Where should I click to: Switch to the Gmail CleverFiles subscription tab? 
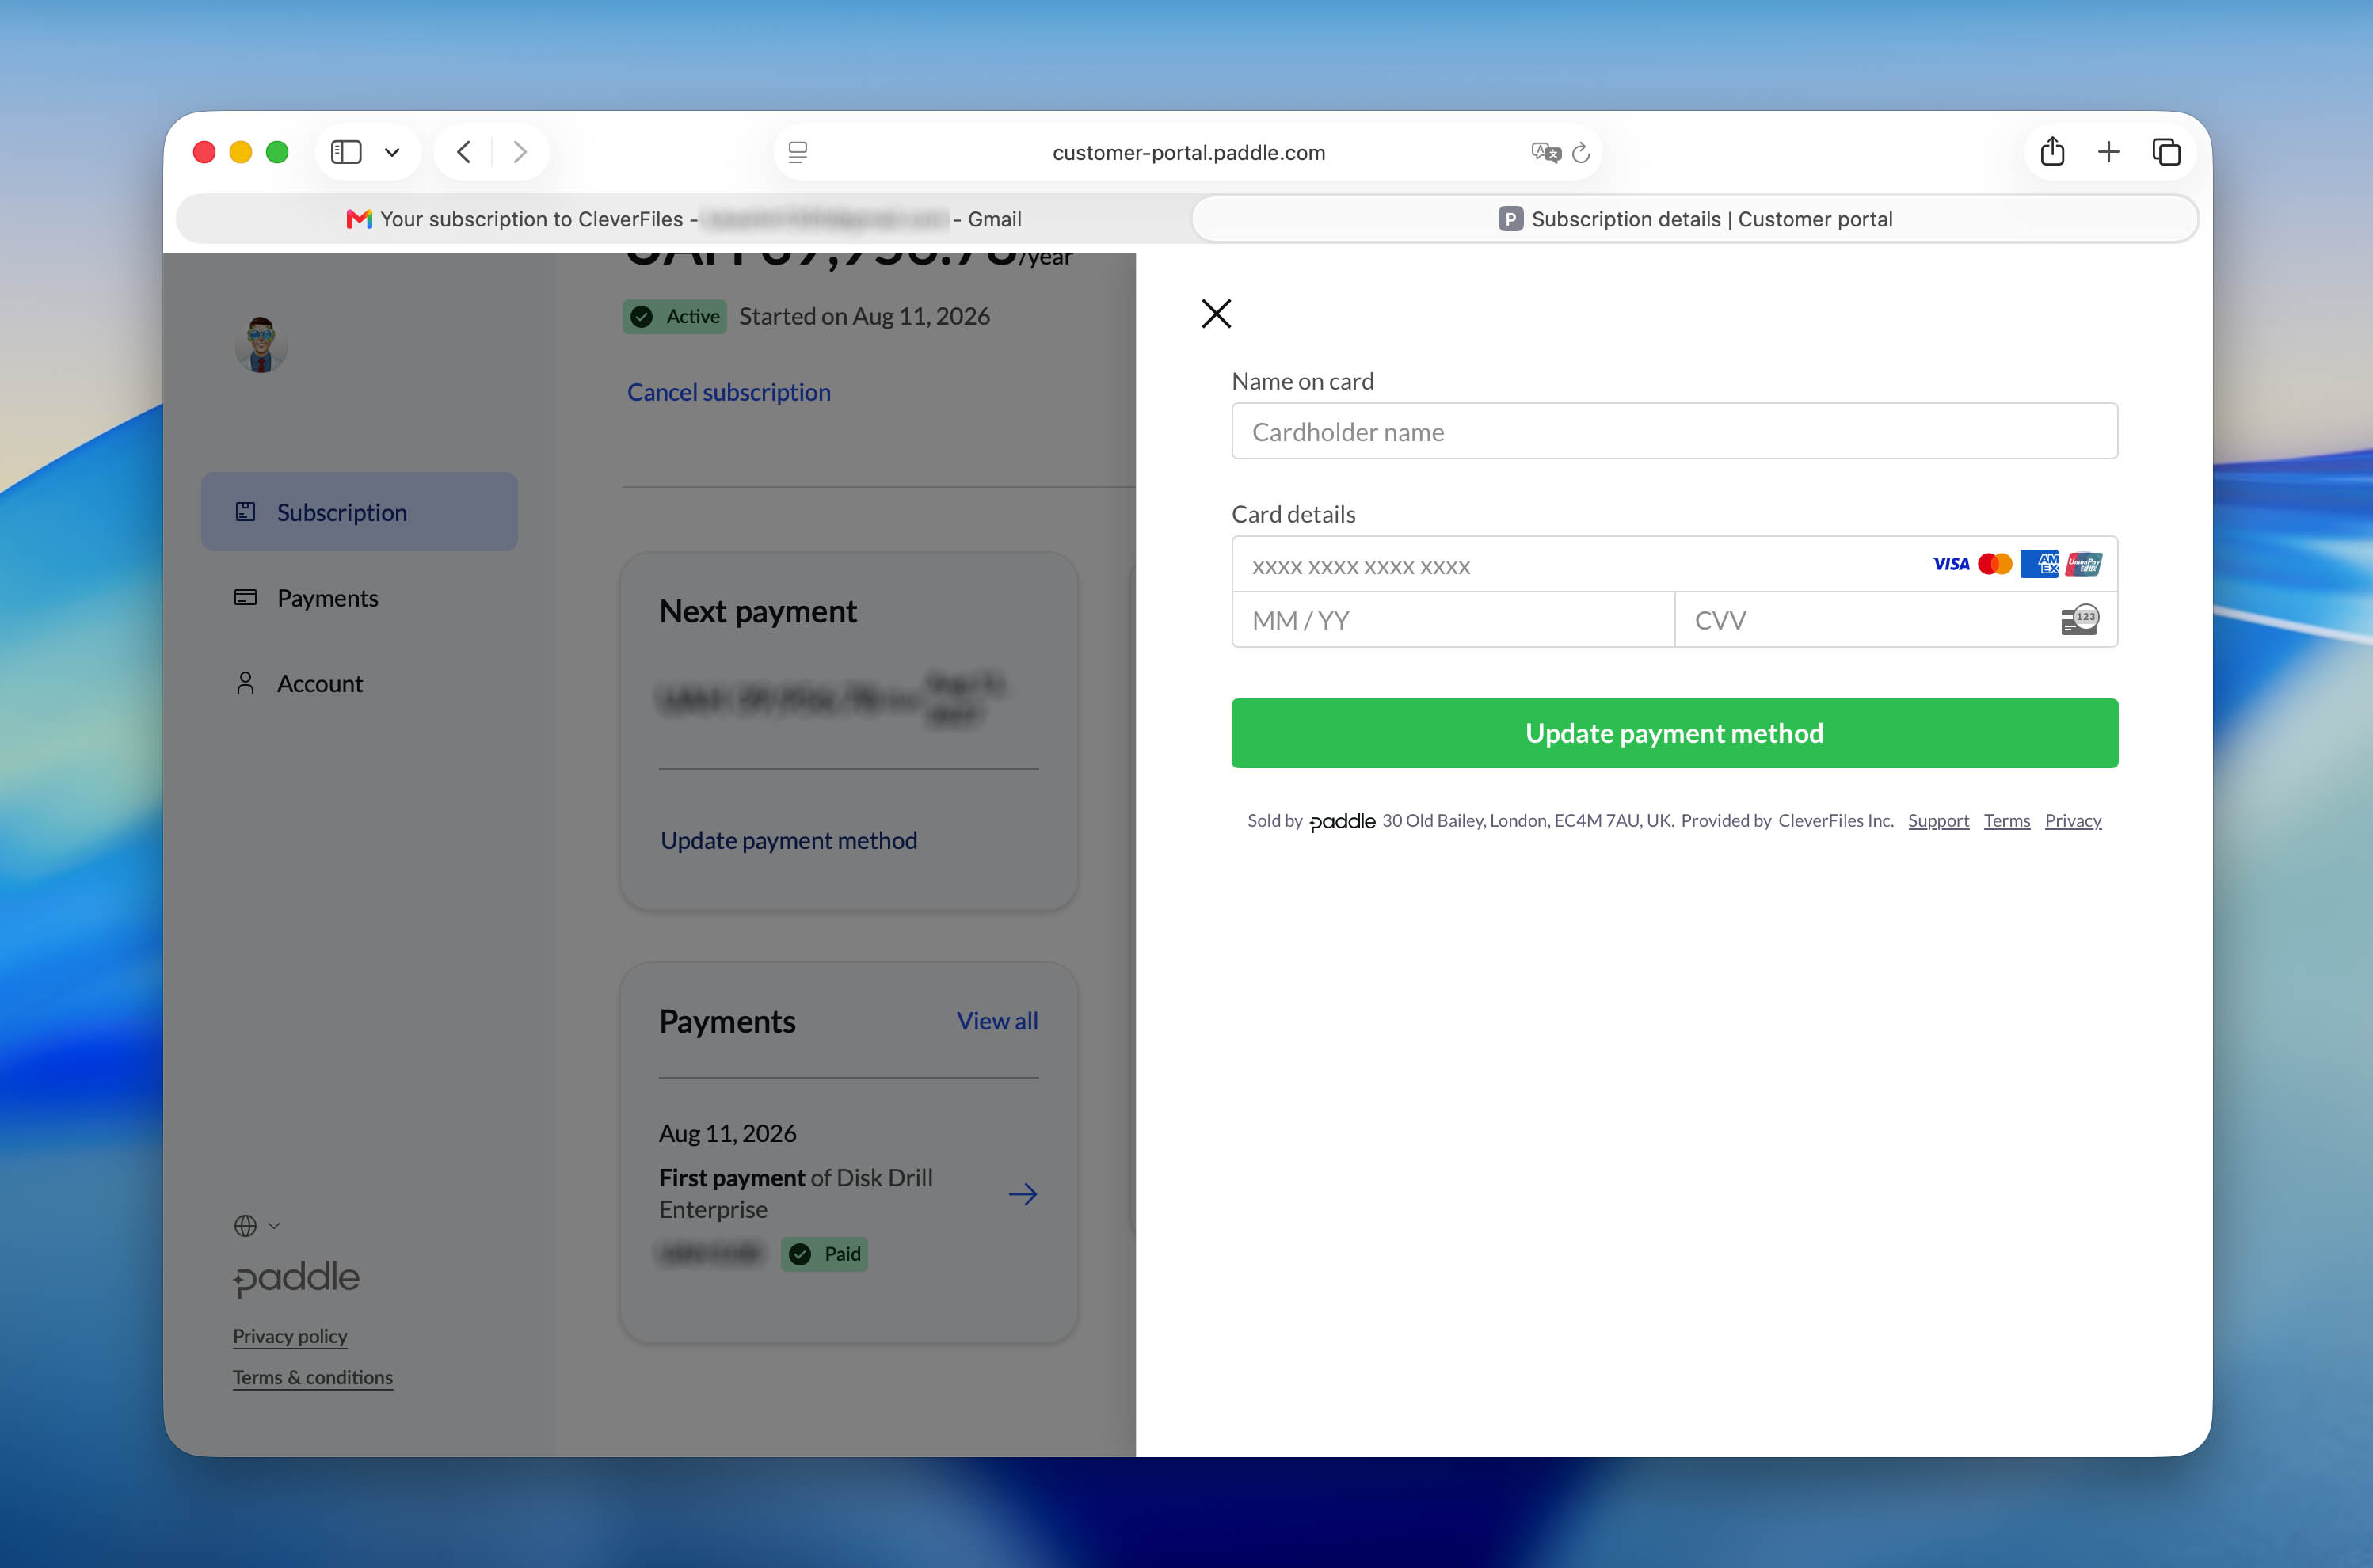tap(683, 219)
